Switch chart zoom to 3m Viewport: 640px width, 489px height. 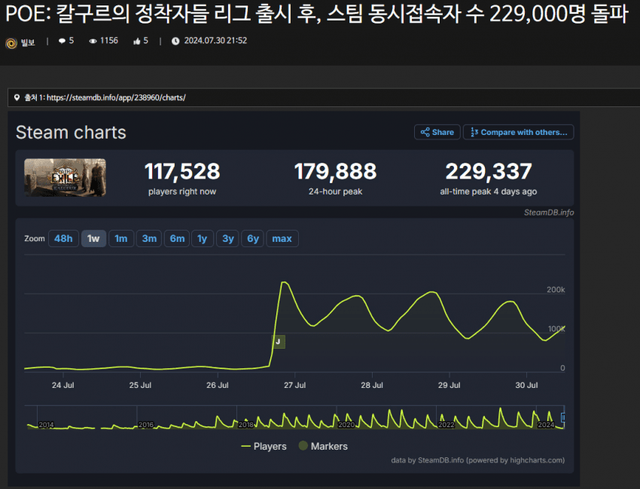pyautogui.click(x=149, y=238)
